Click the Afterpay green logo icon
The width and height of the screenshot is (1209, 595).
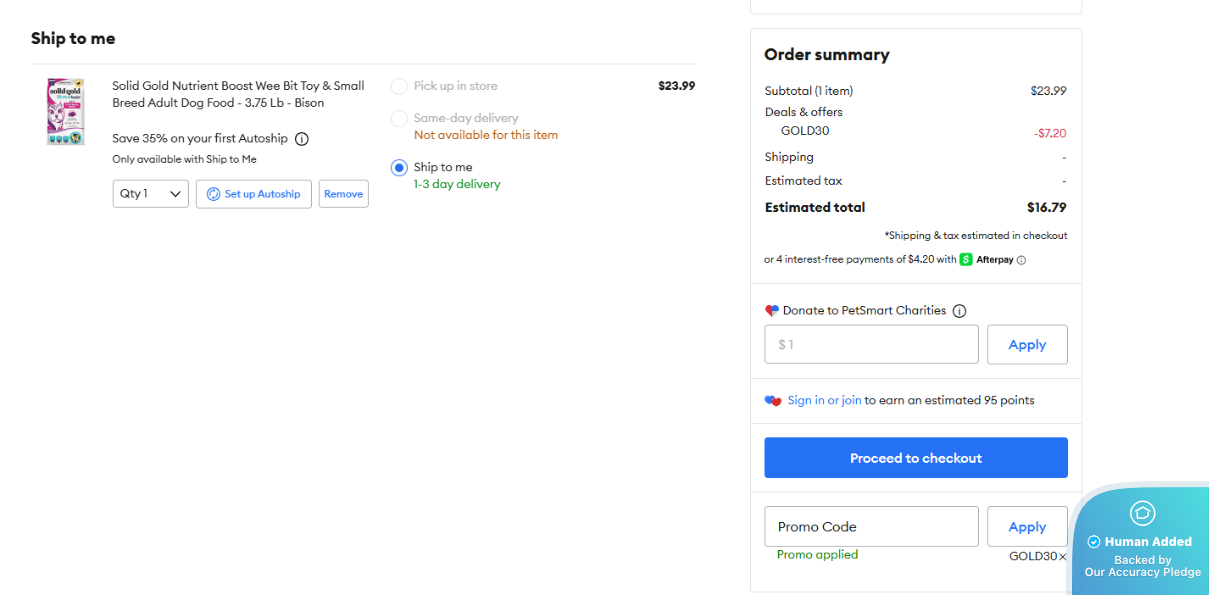coord(966,260)
